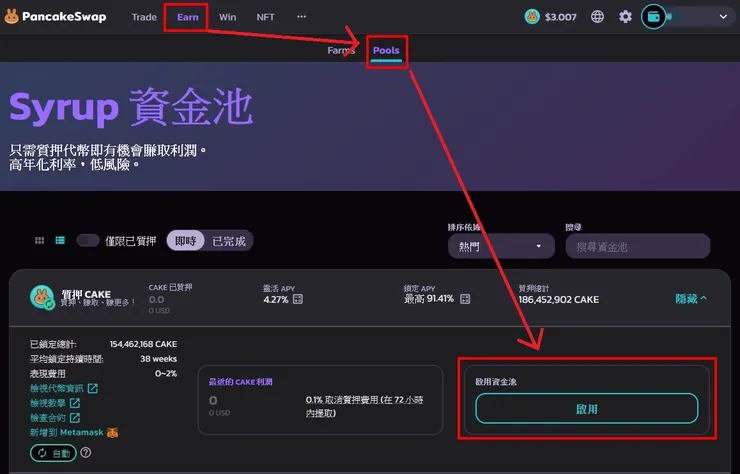Select the 即時 live pools option
Screen dimensions: 740x474
[x=185, y=241]
